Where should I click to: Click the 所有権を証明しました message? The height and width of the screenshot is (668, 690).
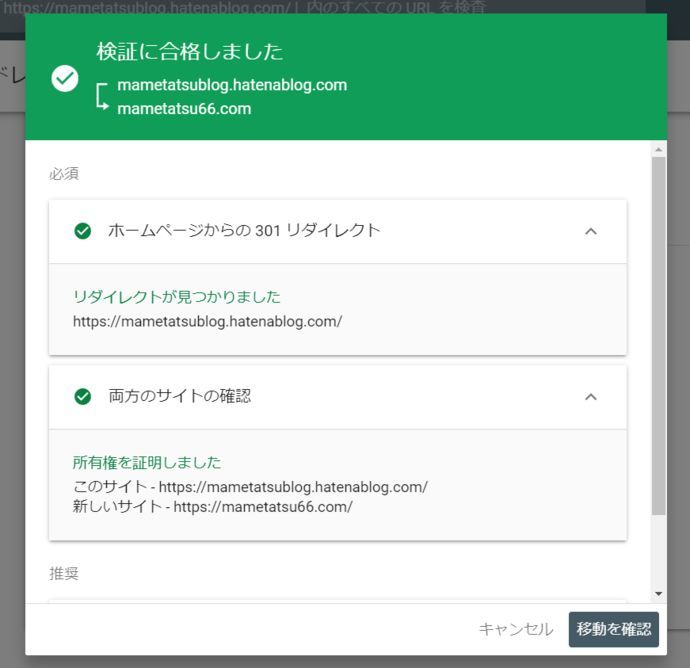click(147, 462)
